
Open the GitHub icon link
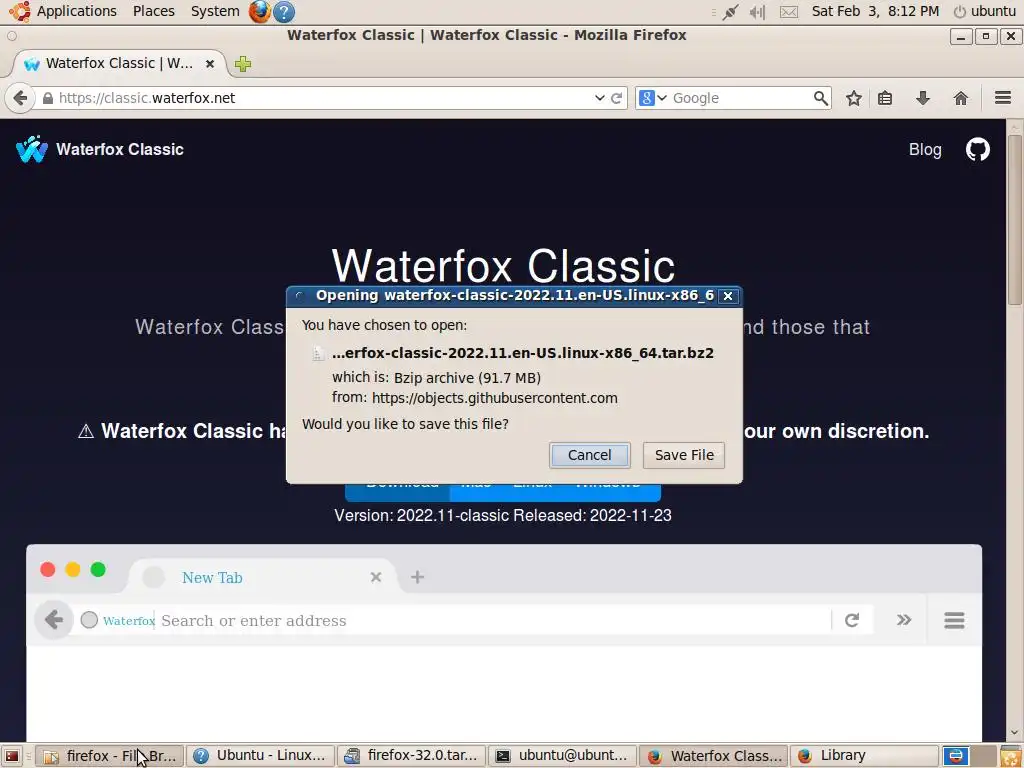(978, 150)
